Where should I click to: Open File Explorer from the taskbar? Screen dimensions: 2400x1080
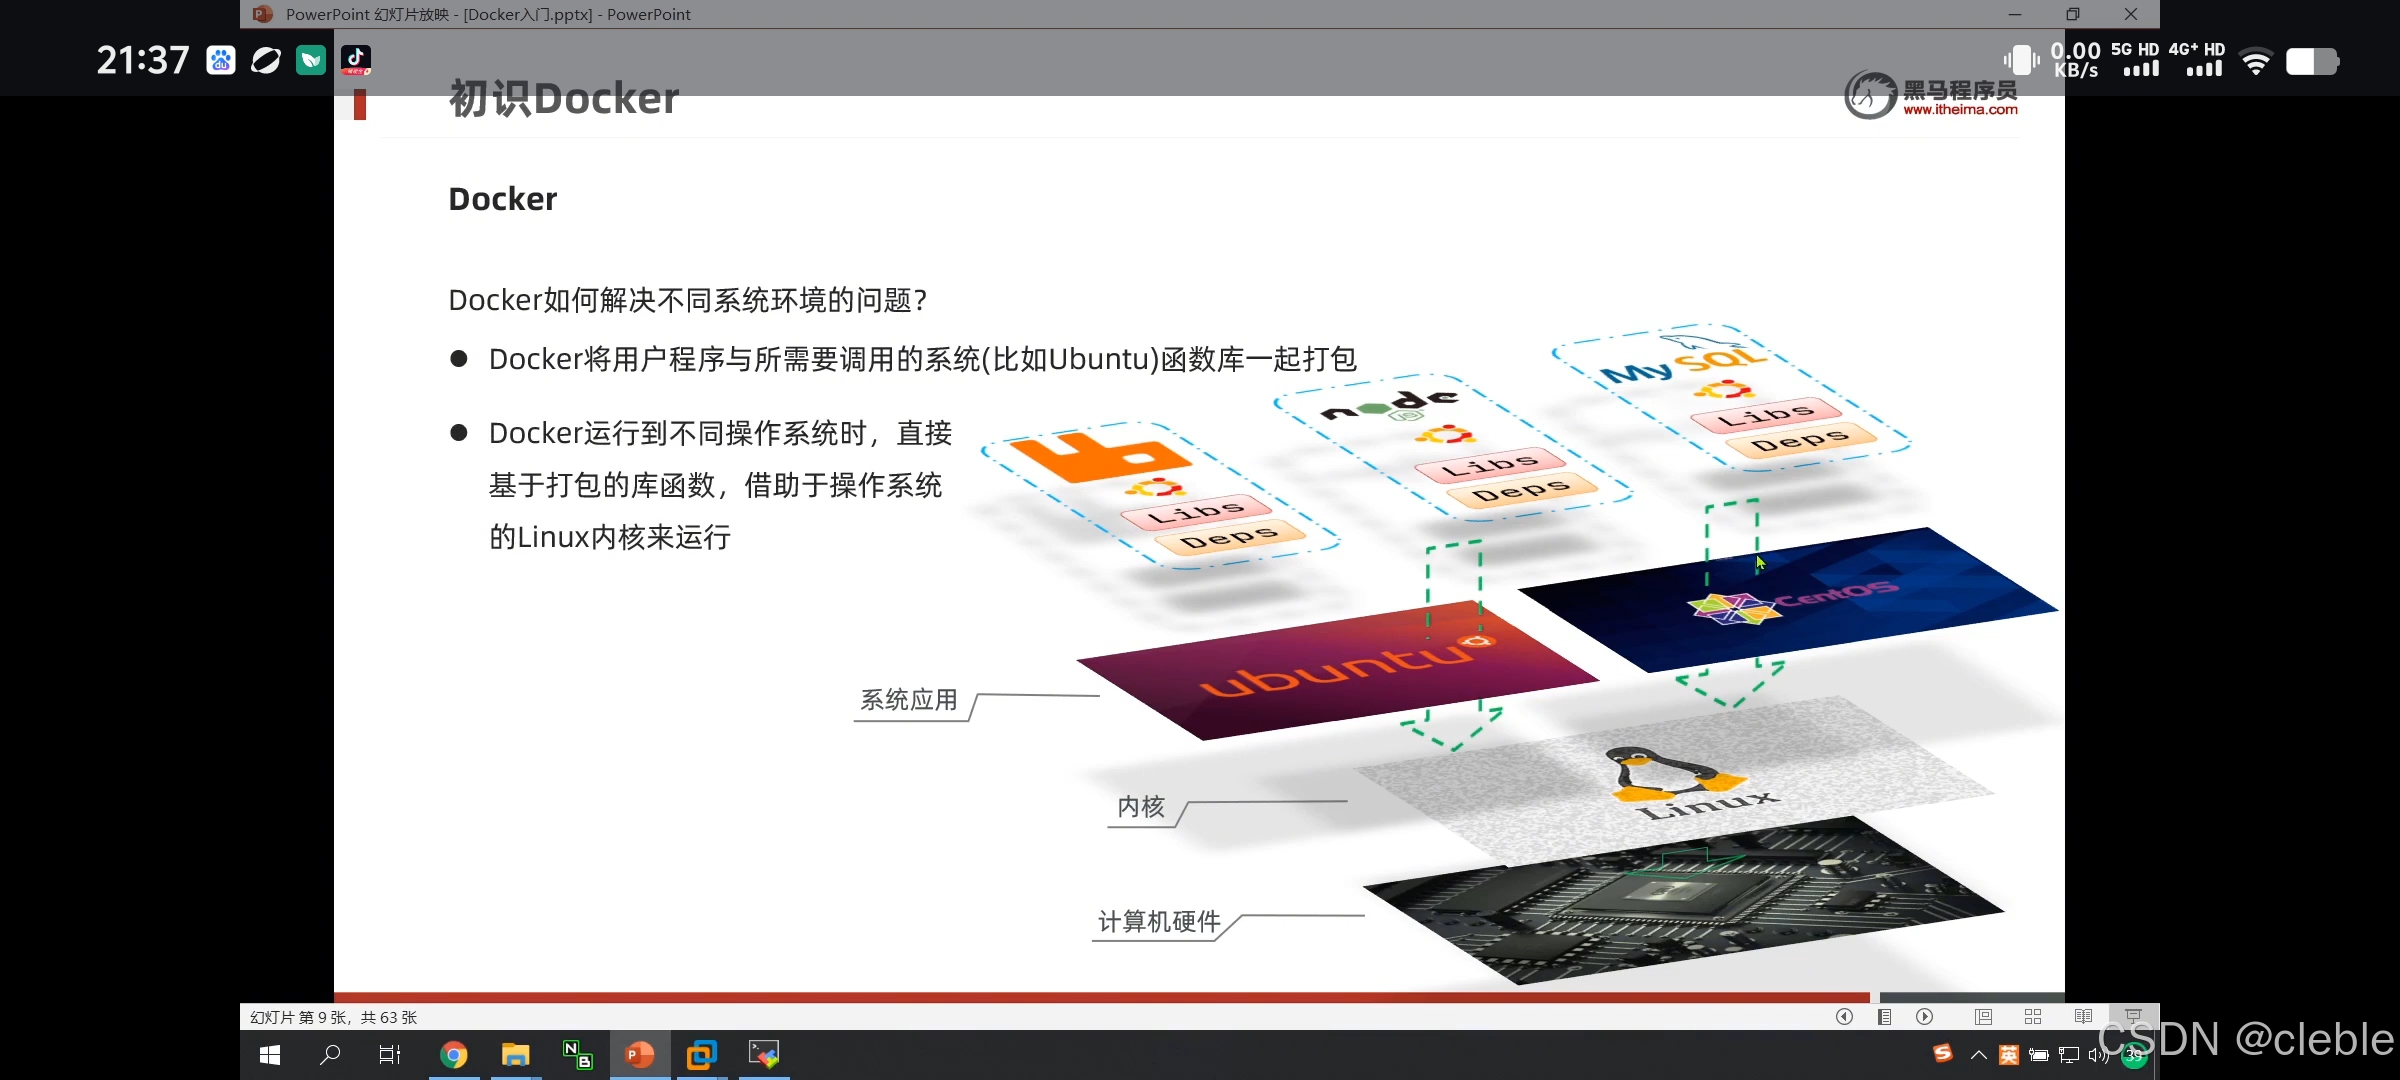click(x=515, y=1055)
